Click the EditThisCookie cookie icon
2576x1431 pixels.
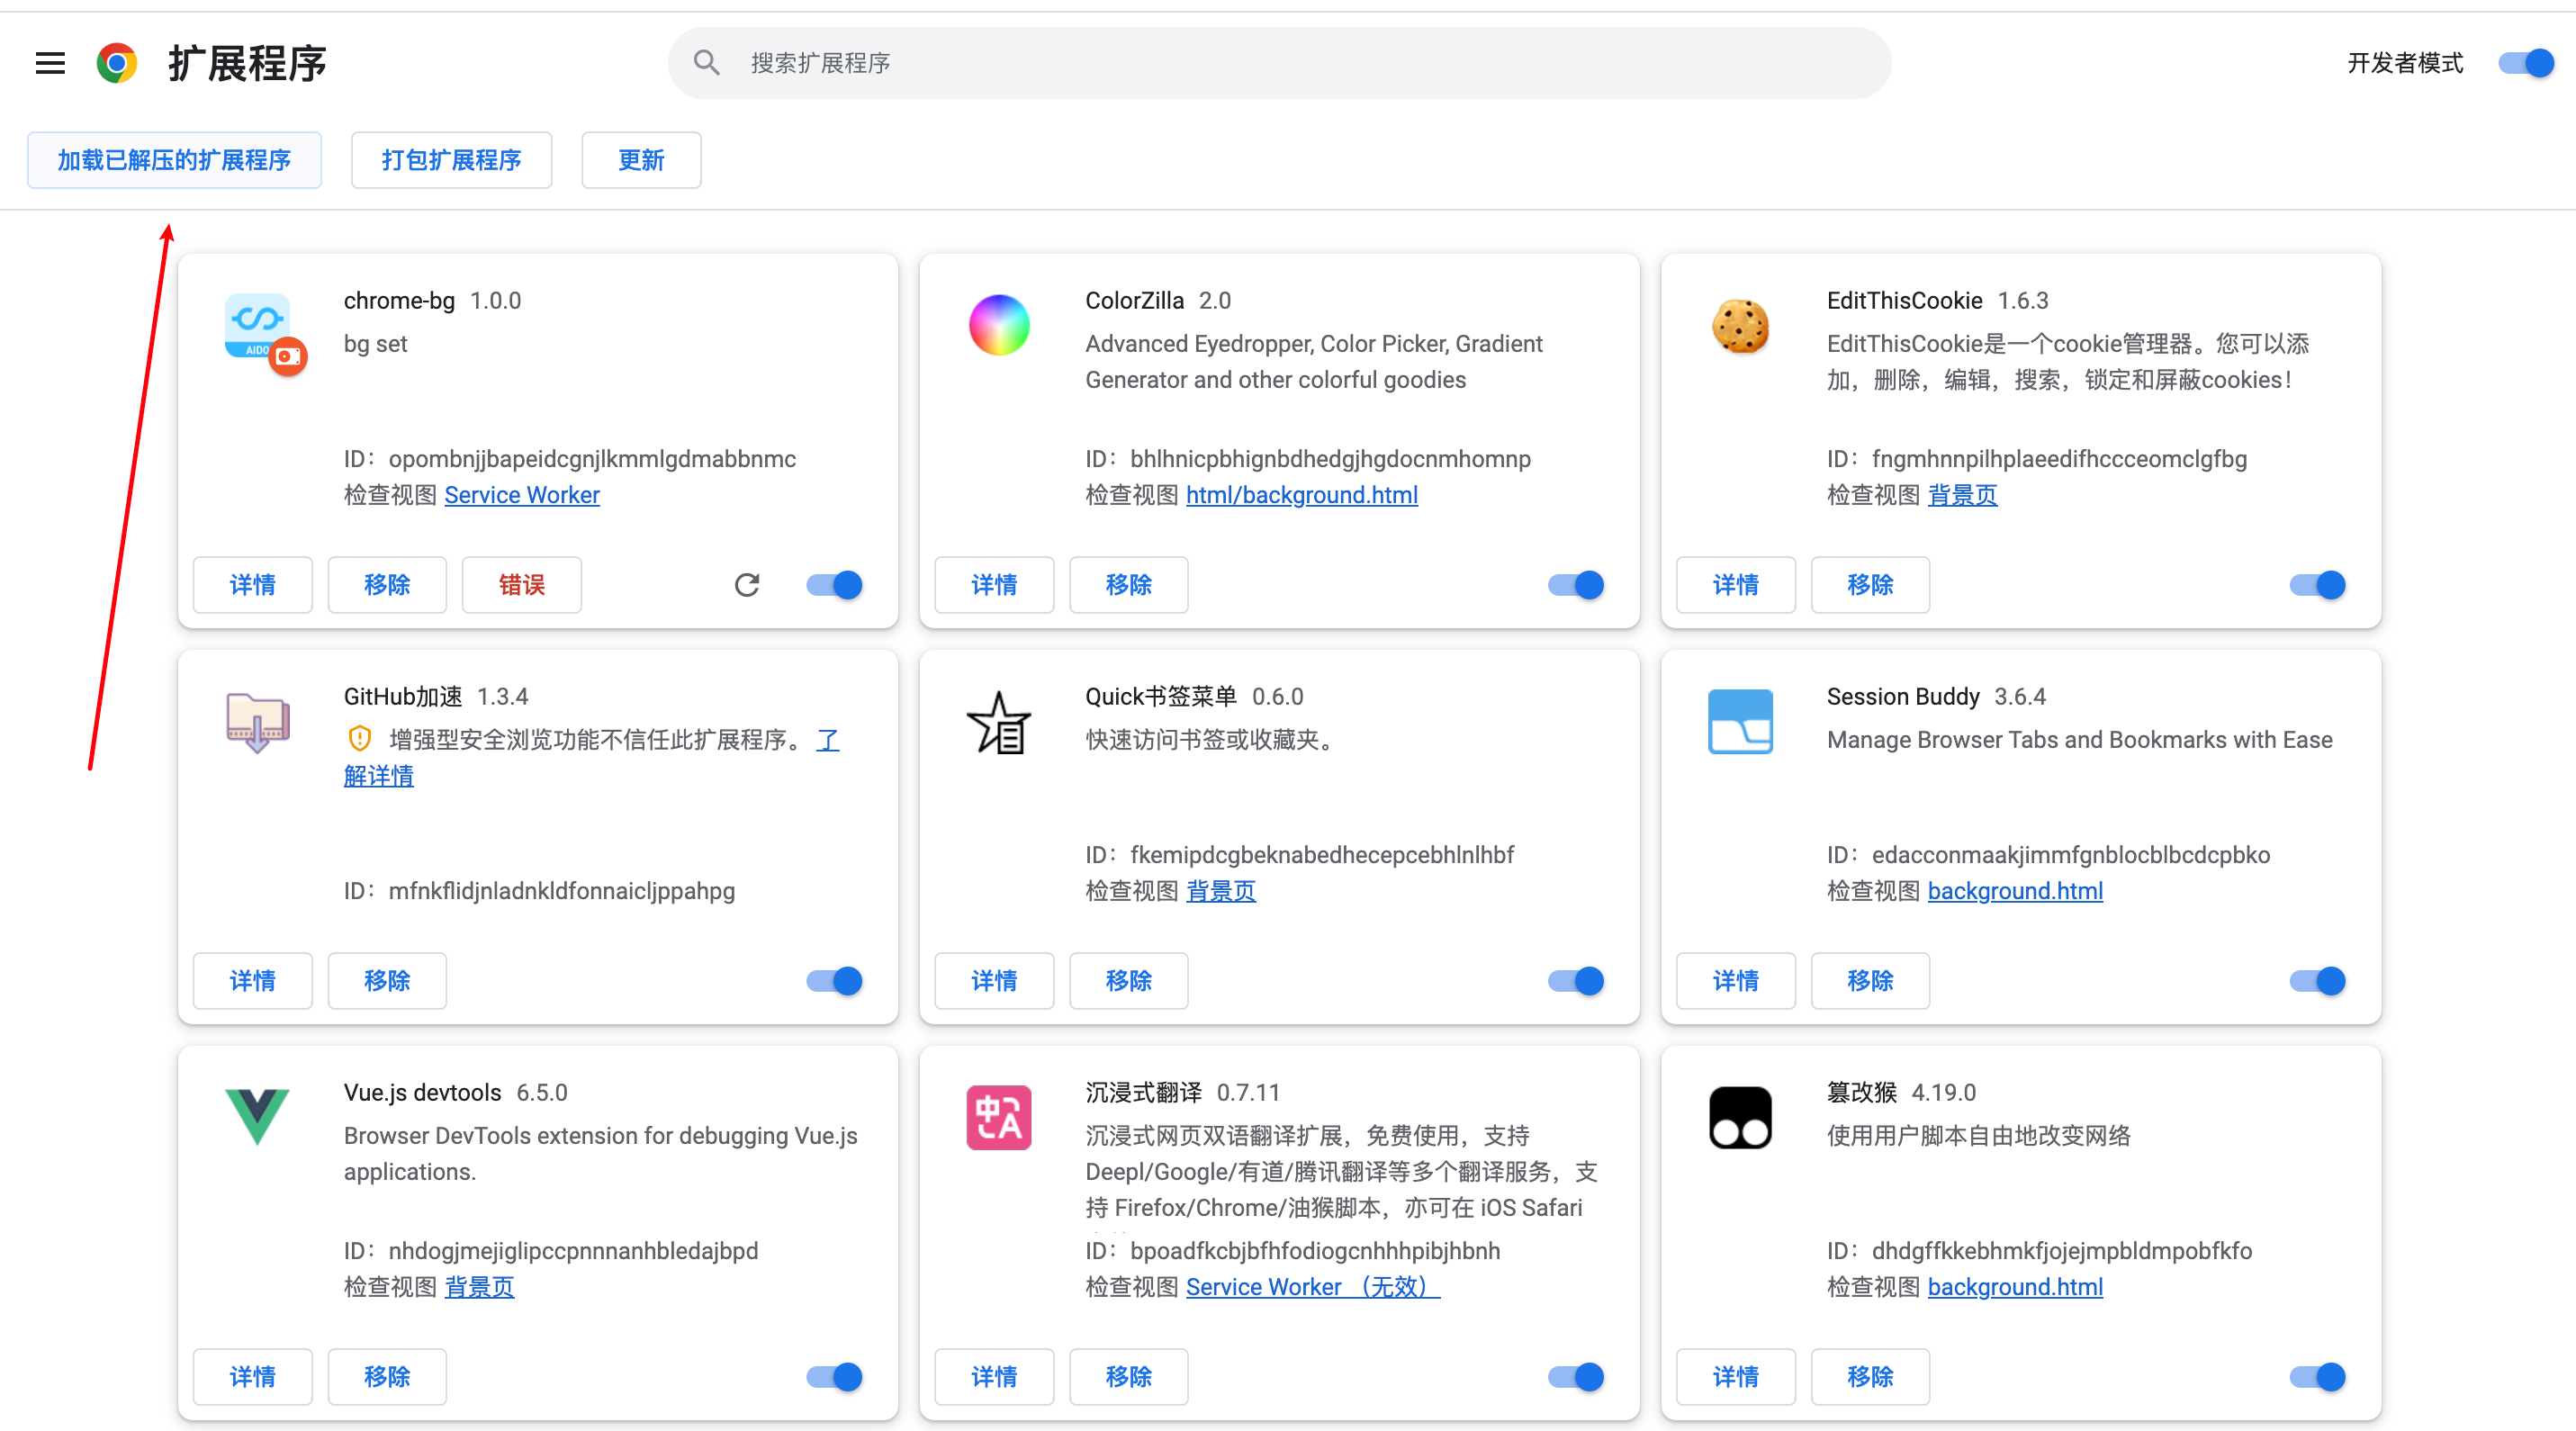[1740, 325]
